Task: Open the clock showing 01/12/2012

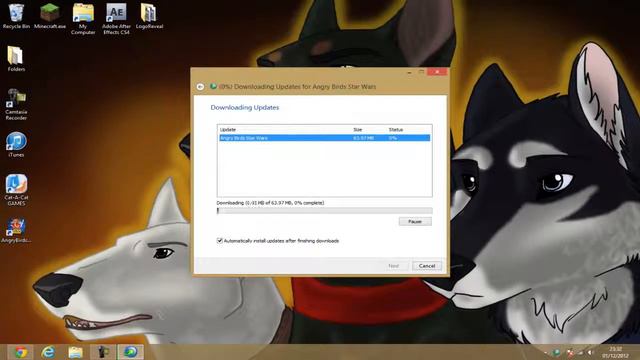Action: [x=616, y=352]
